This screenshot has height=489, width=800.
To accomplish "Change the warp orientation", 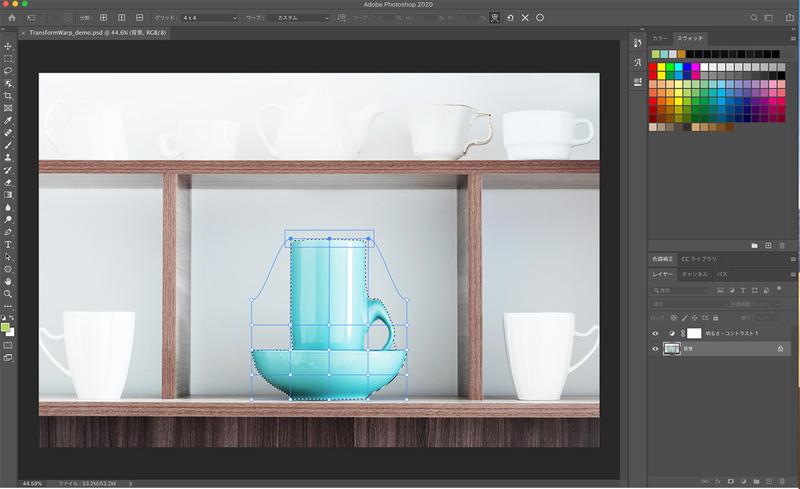I will (x=342, y=18).
